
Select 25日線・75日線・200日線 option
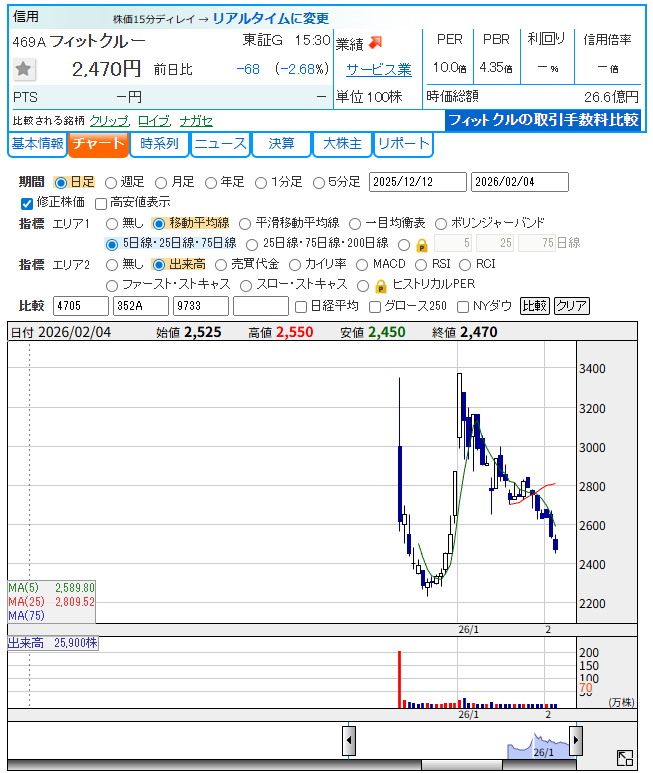252,244
